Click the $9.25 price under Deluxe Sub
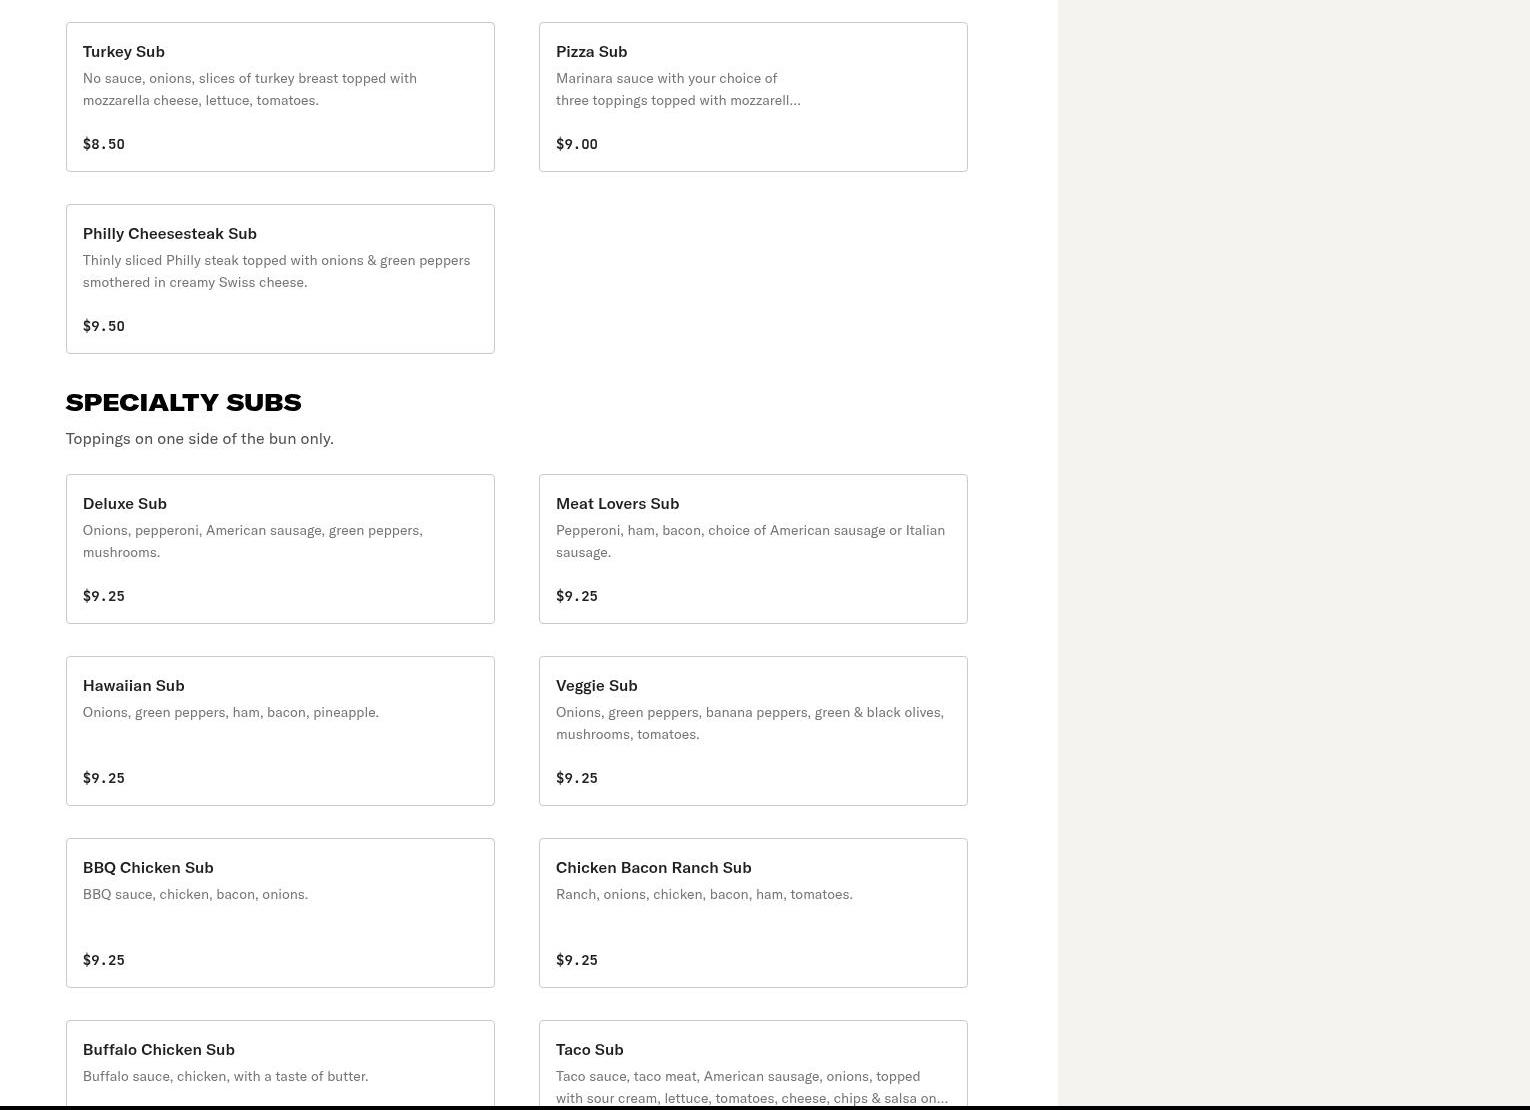 104,596
